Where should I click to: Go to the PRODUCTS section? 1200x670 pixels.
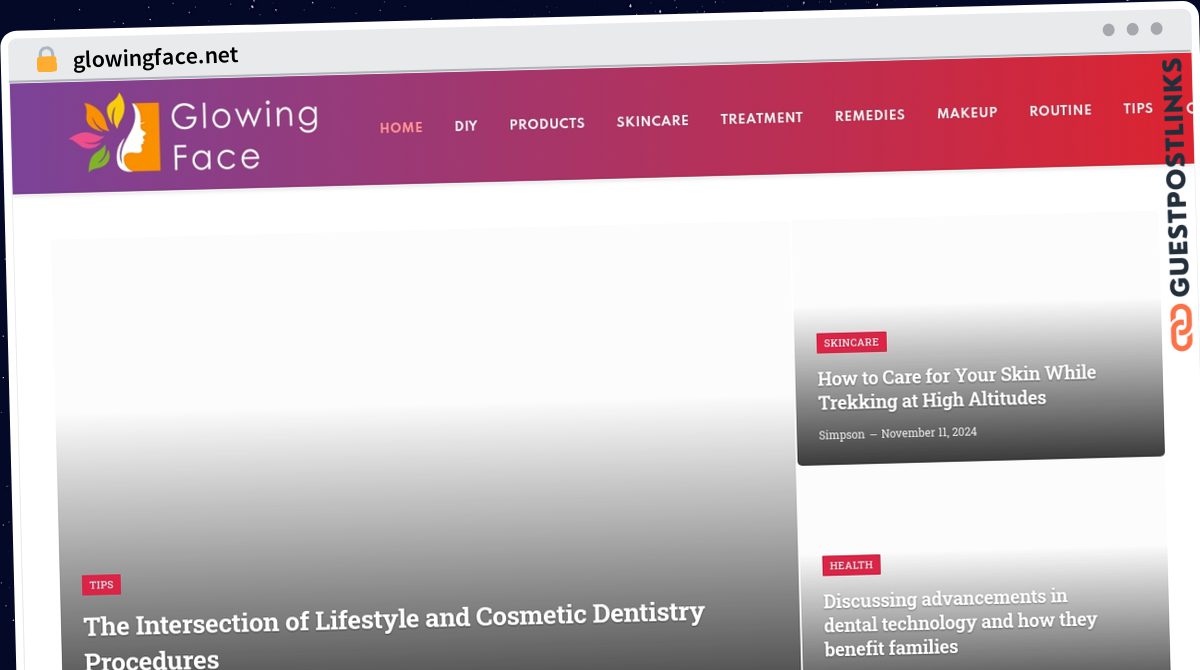tap(547, 124)
